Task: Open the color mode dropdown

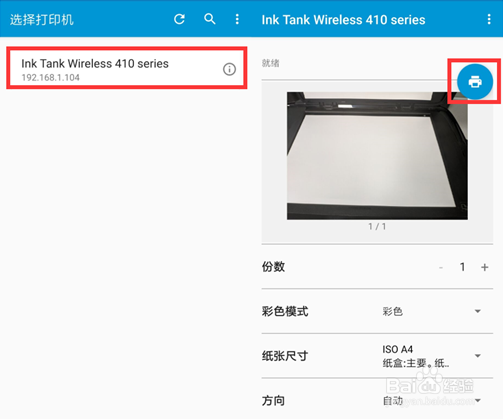Action: click(432, 311)
